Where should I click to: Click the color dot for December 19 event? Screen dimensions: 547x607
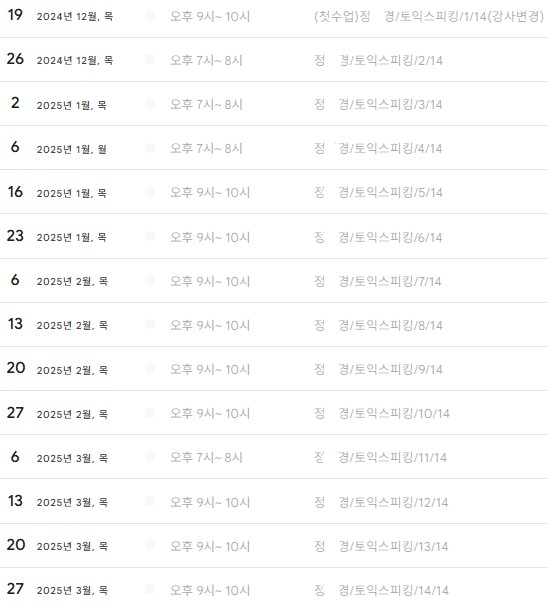tap(150, 15)
